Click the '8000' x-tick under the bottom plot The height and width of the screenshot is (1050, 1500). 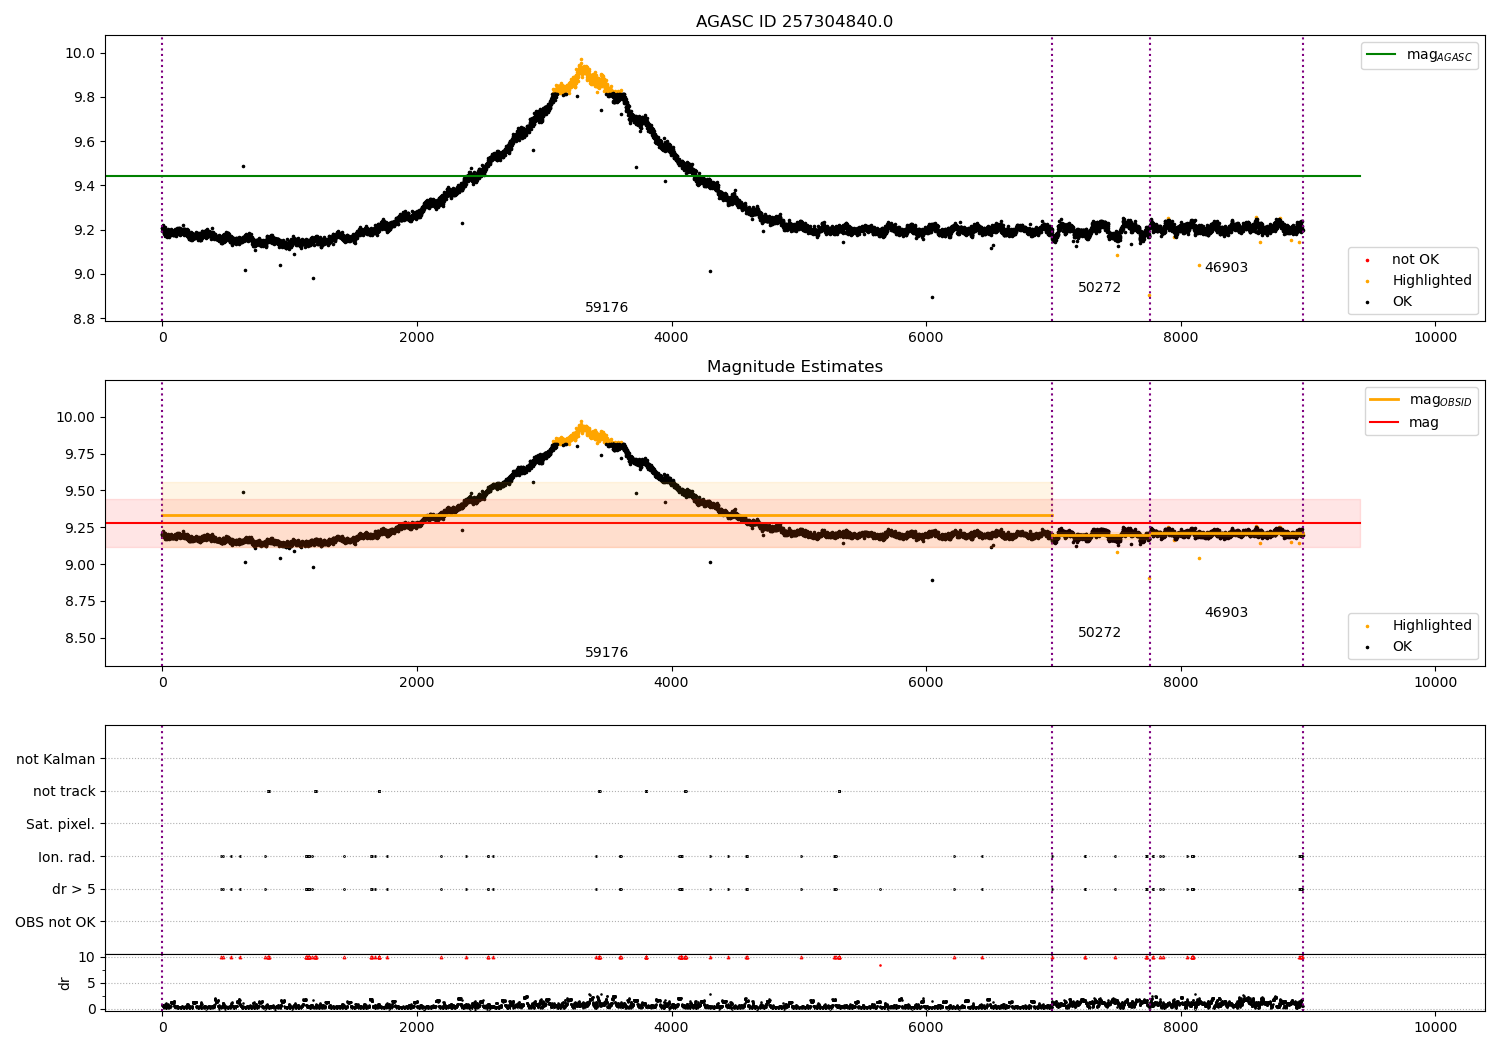point(1181,1028)
